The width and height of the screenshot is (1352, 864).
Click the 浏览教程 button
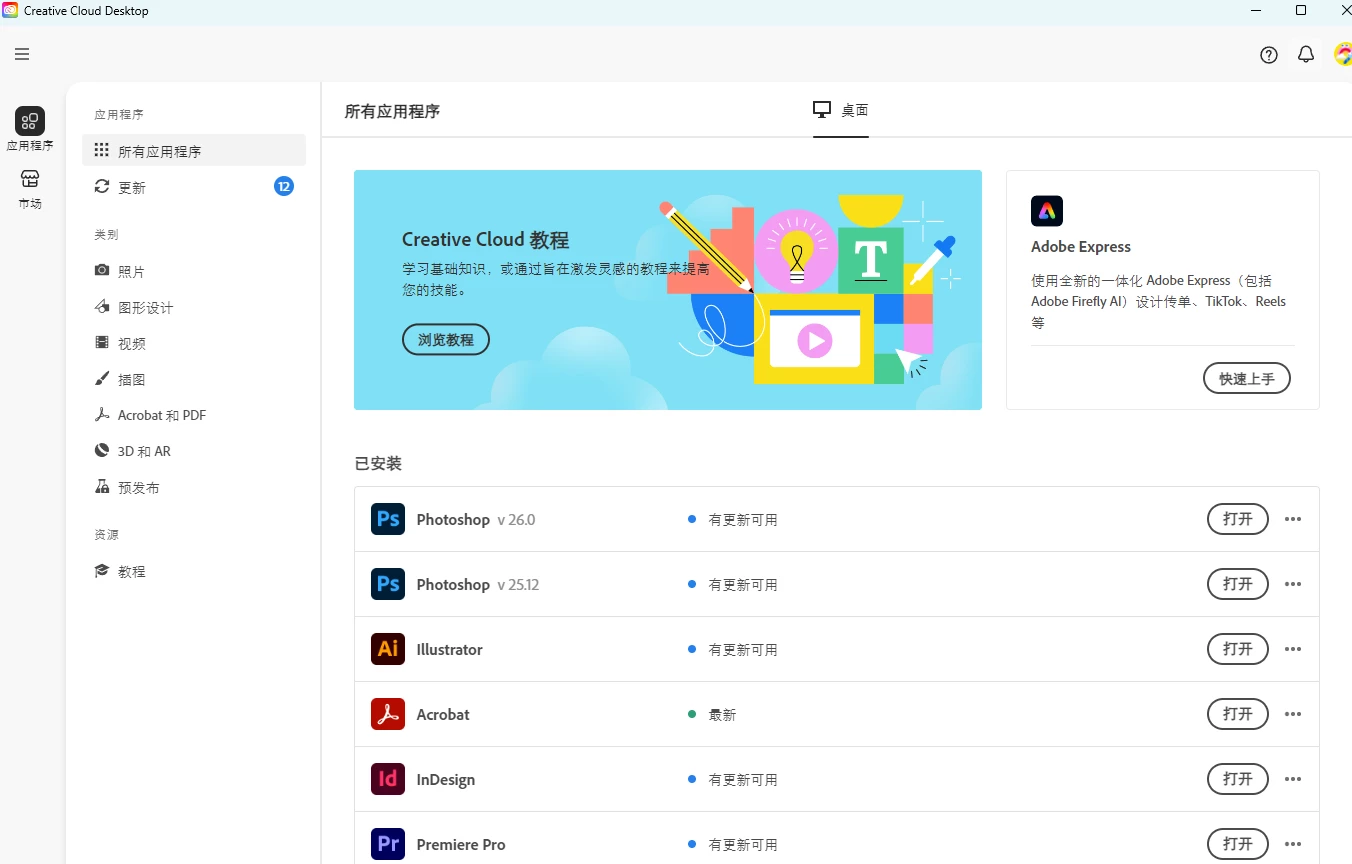pyautogui.click(x=446, y=339)
